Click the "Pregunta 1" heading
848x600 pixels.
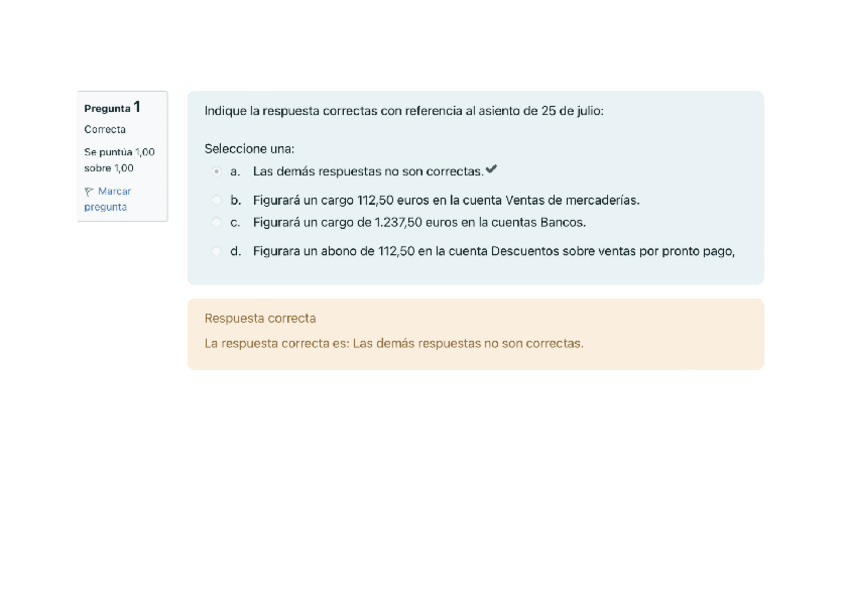pyautogui.click(x=112, y=108)
